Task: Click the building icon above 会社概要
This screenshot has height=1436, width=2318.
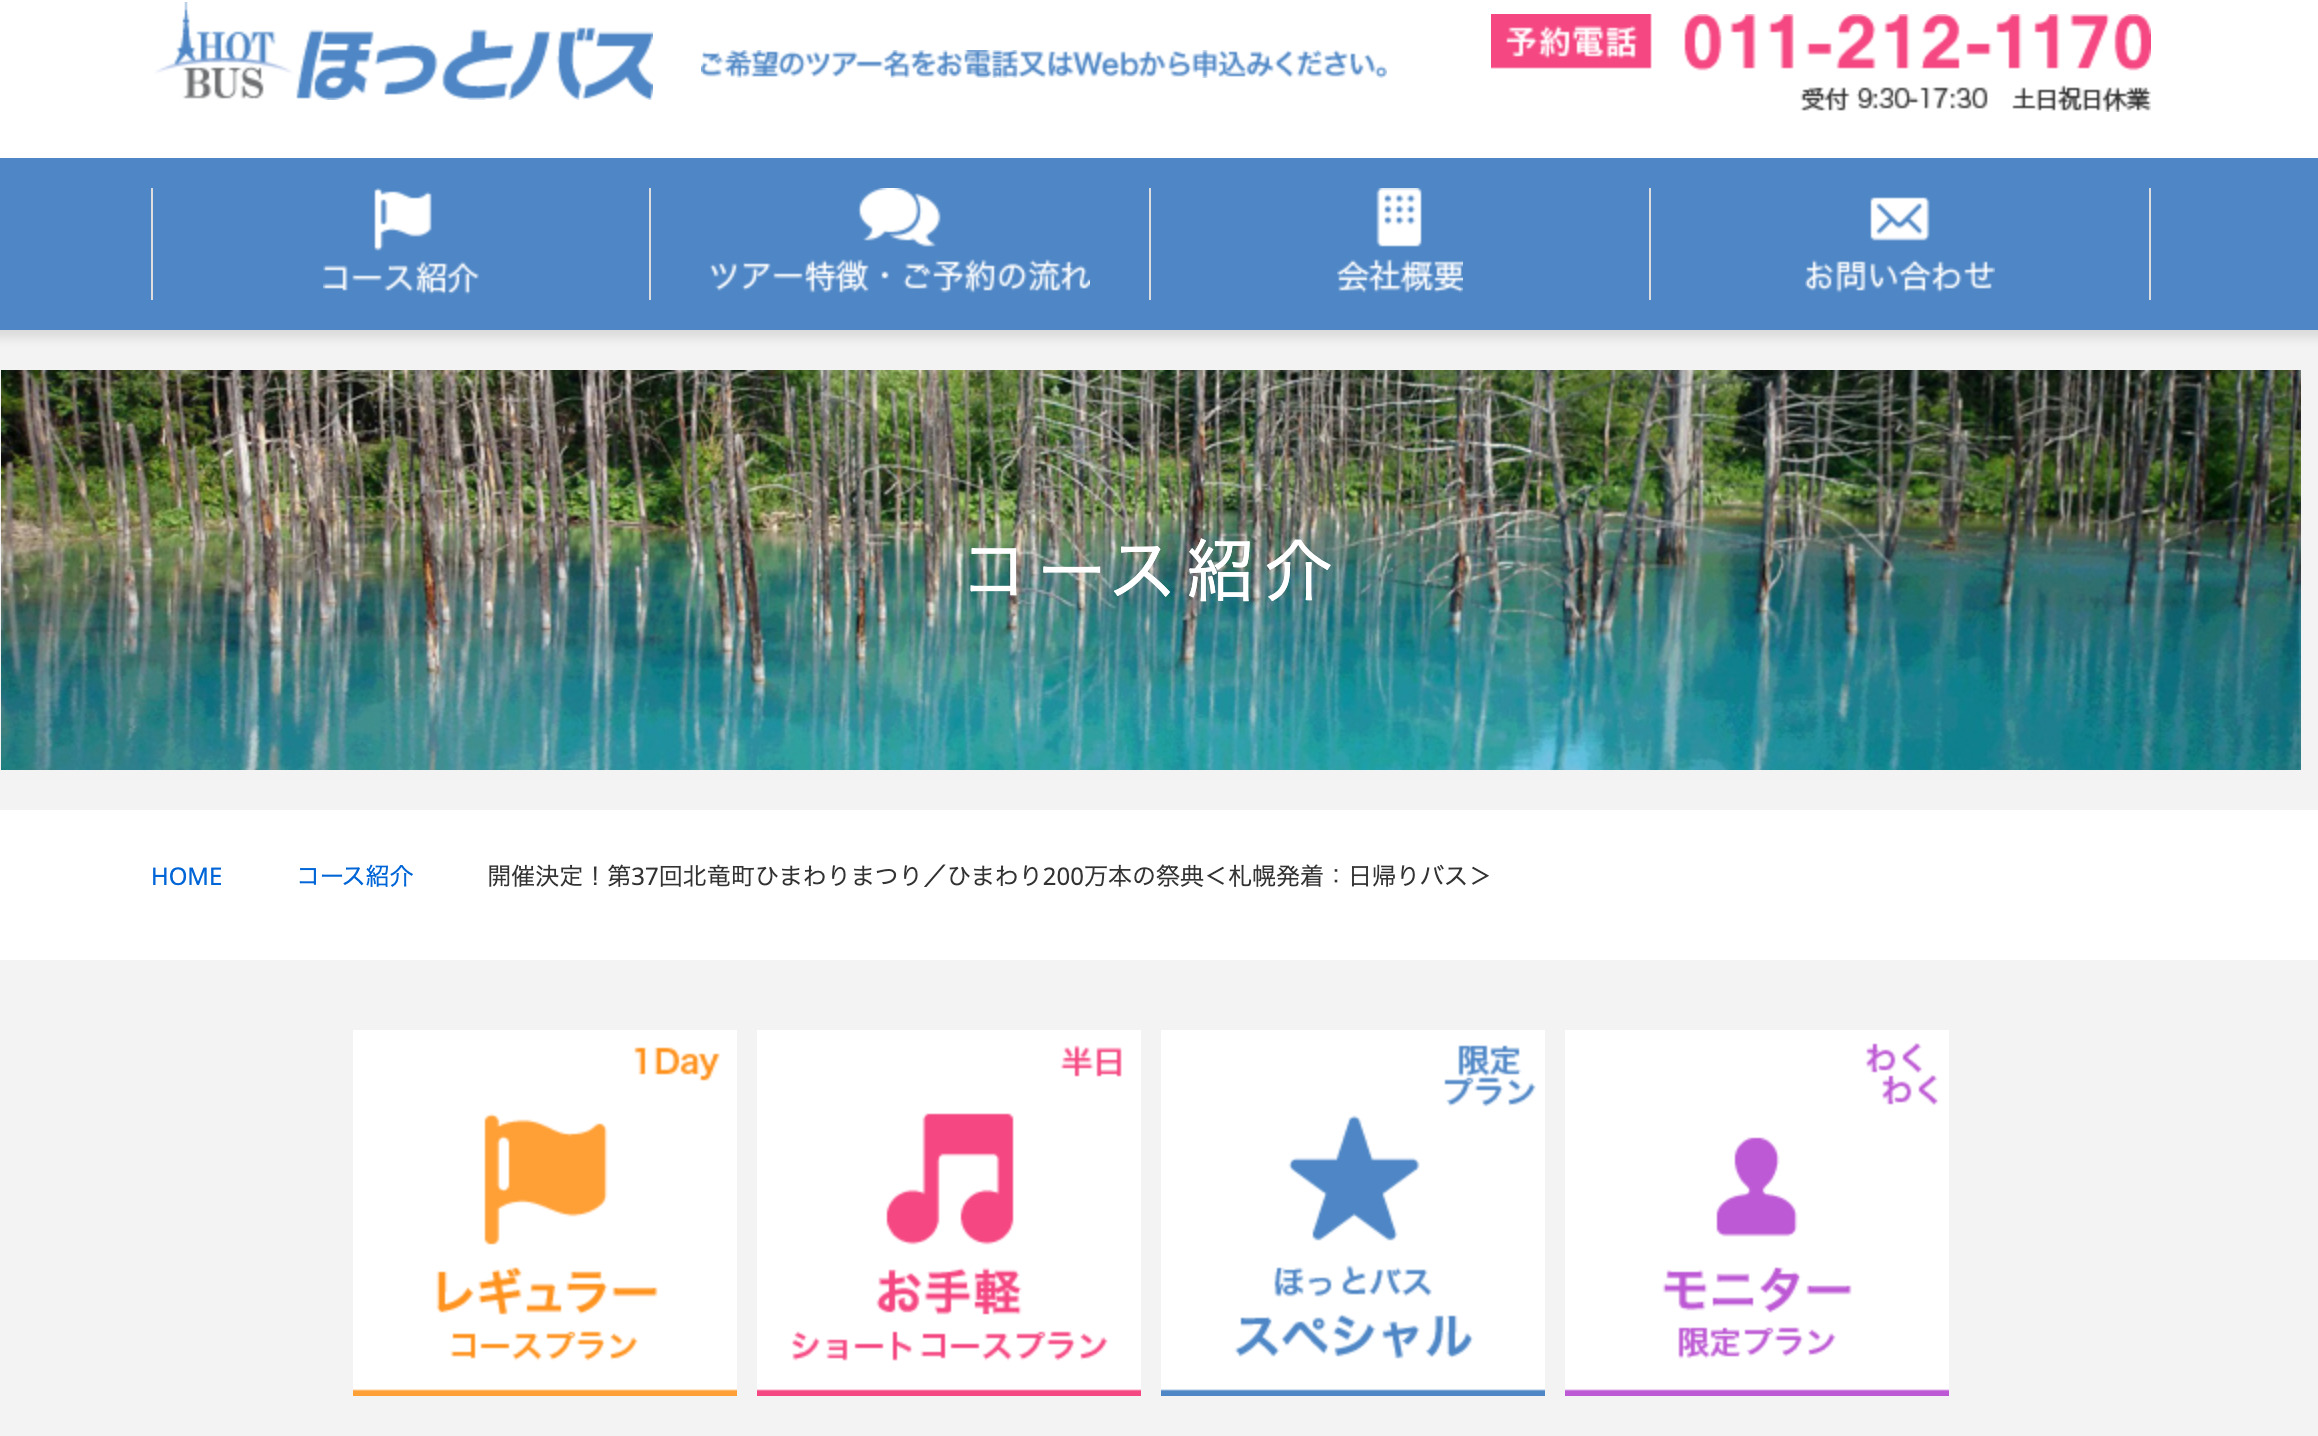Action: [x=1399, y=216]
